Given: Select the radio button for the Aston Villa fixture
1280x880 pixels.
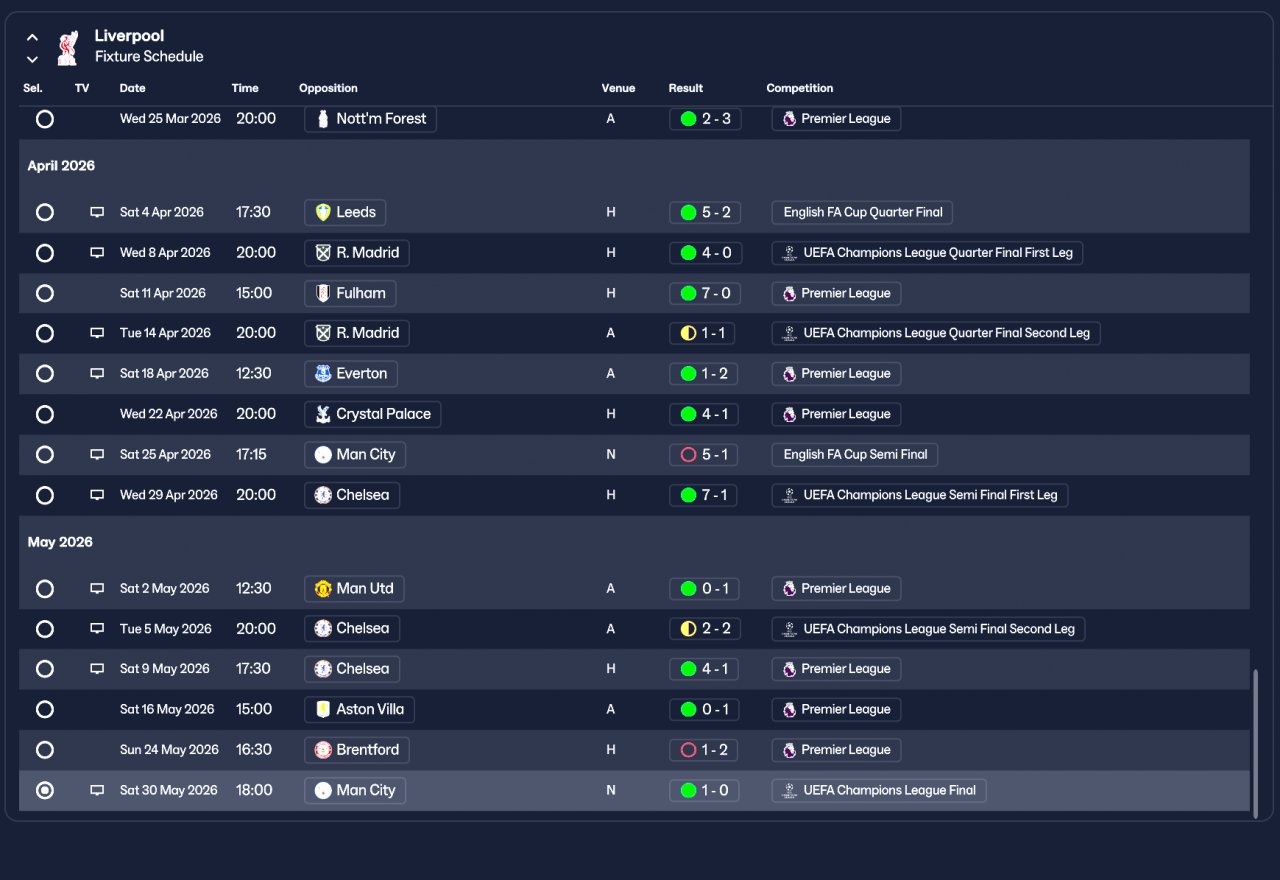Looking at the screenshot, I should tap(45, 709).
